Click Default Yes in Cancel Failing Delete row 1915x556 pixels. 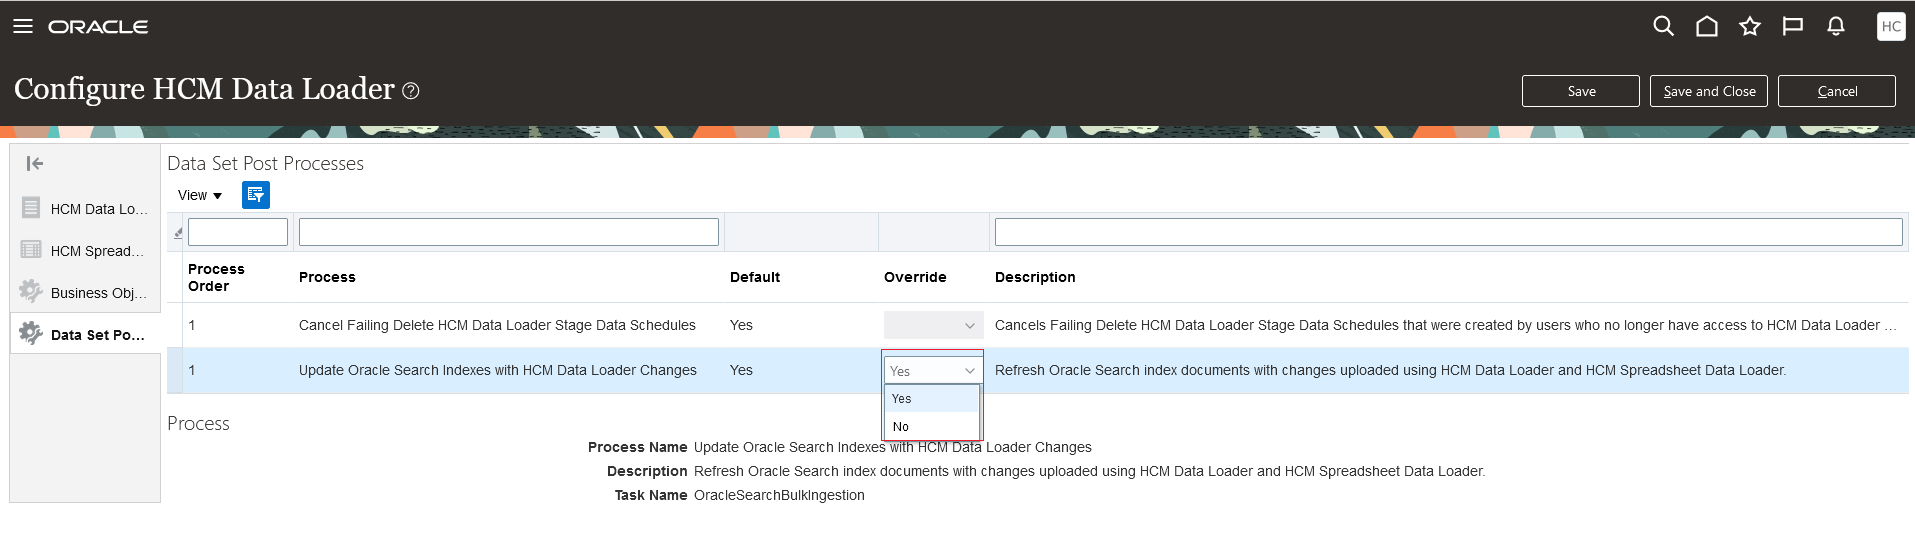(741, 325)
